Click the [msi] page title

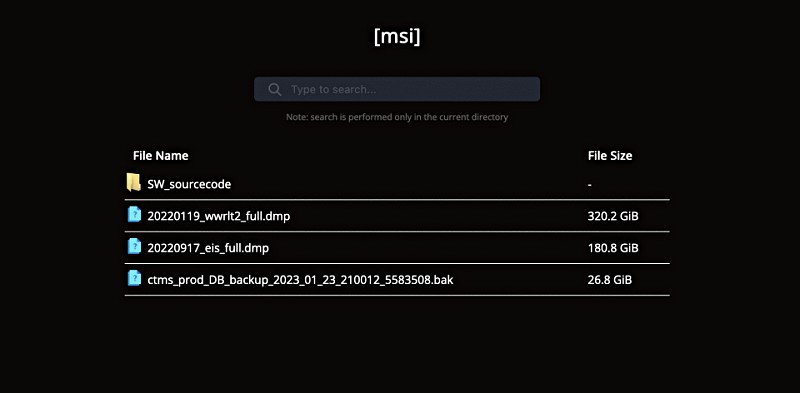[x=397, y=36]
